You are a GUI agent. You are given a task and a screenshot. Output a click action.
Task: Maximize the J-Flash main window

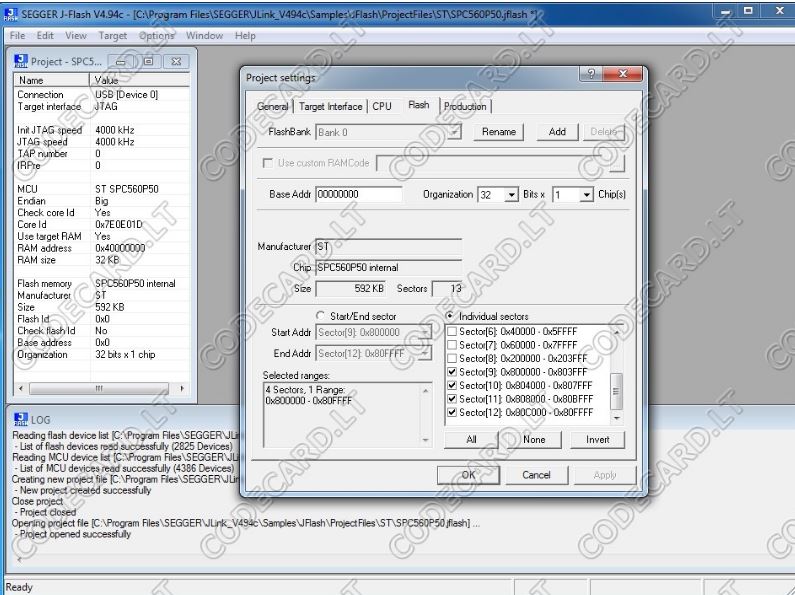click(x=748, y=10)
